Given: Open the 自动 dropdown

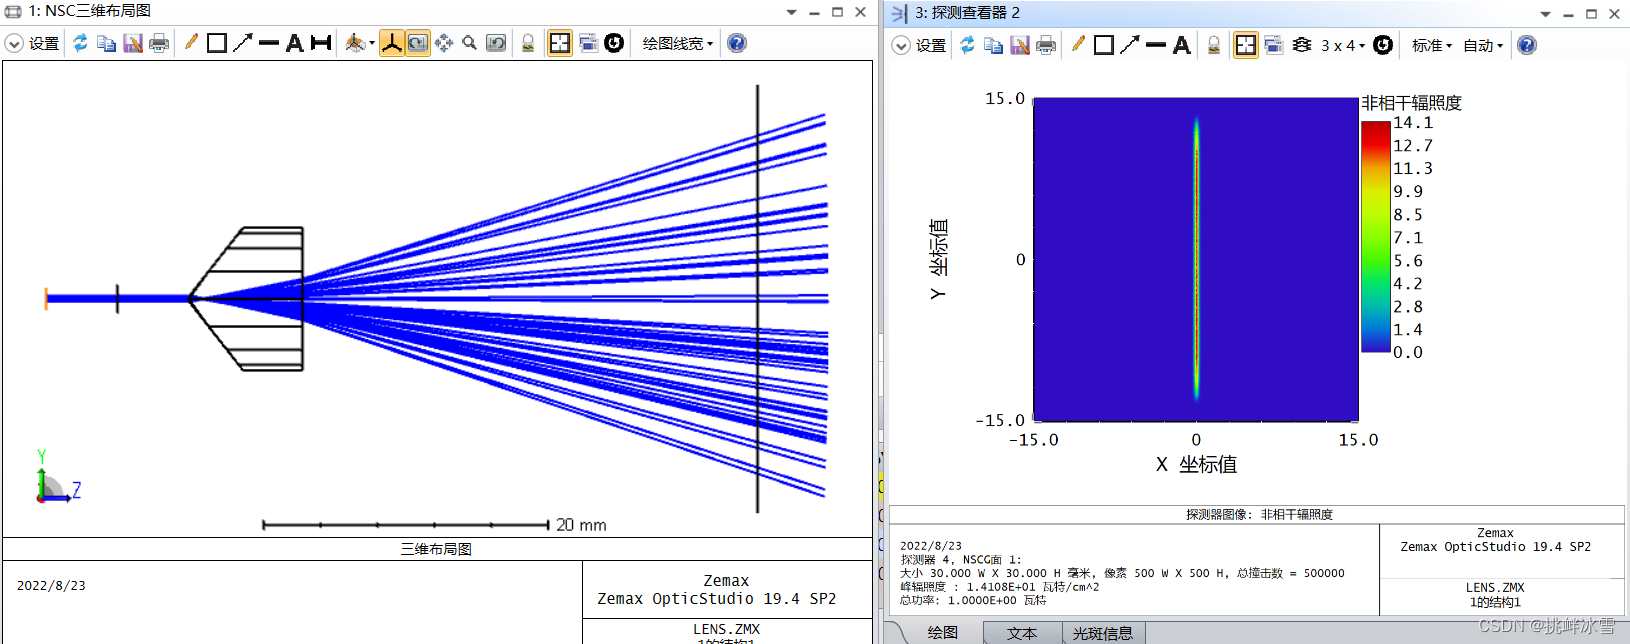Looking at the screenshot, I should click(x=1483, y=46).
